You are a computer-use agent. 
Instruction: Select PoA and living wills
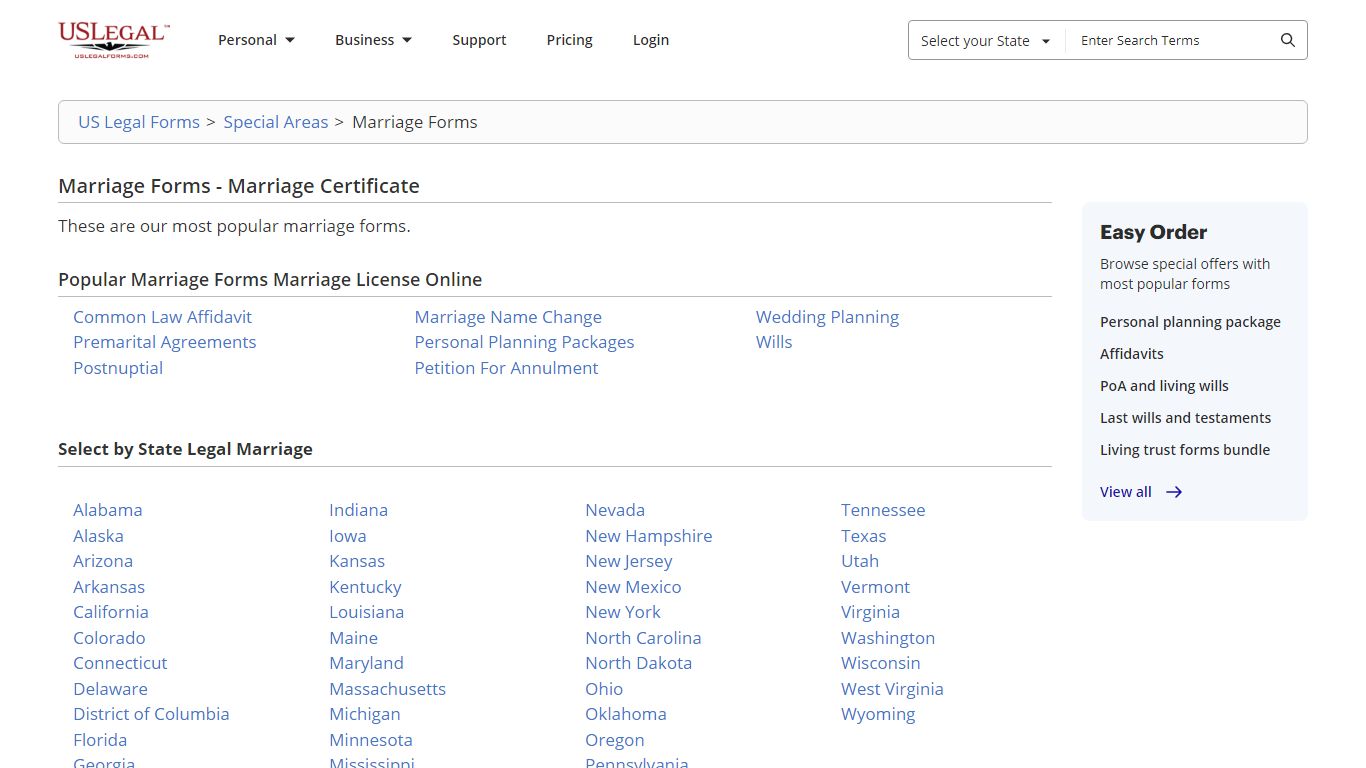click(1164, 386)
